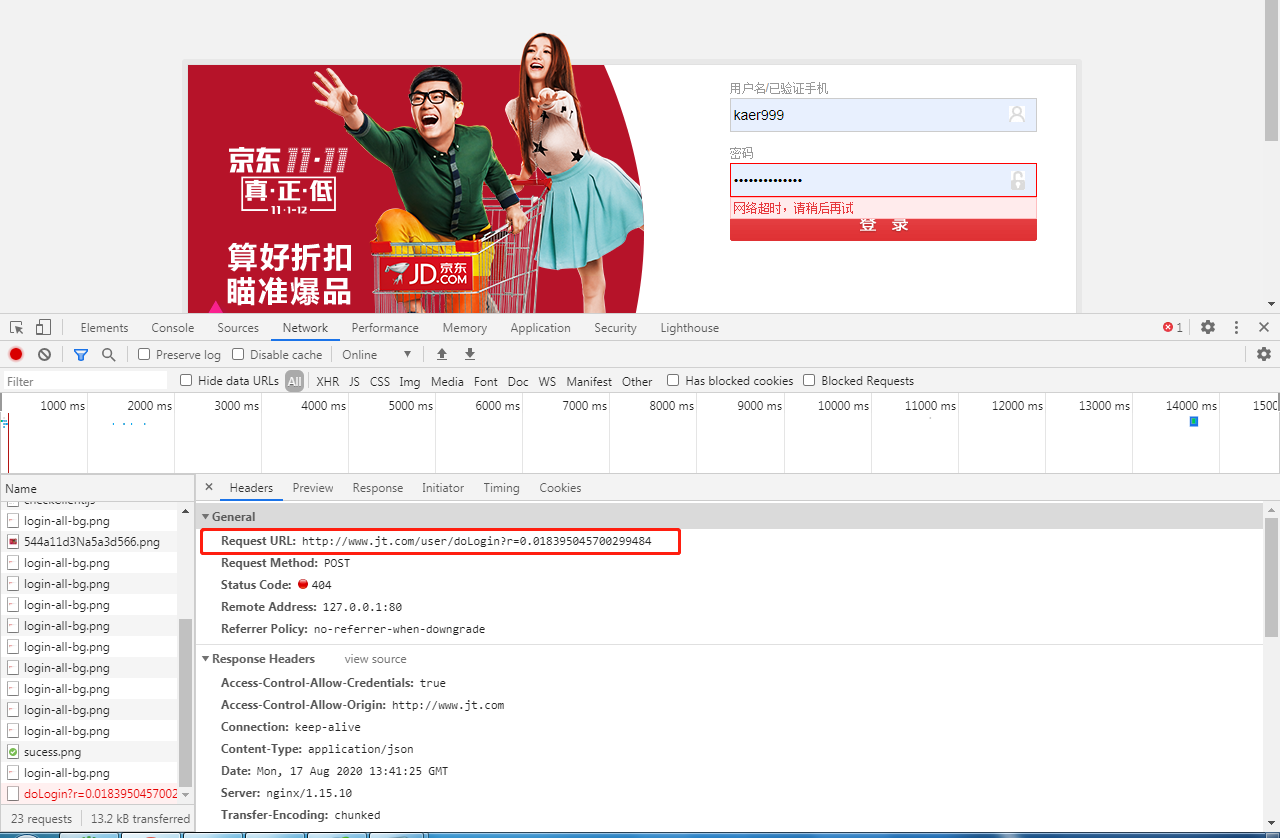Switch to the Elements tab

104,328
